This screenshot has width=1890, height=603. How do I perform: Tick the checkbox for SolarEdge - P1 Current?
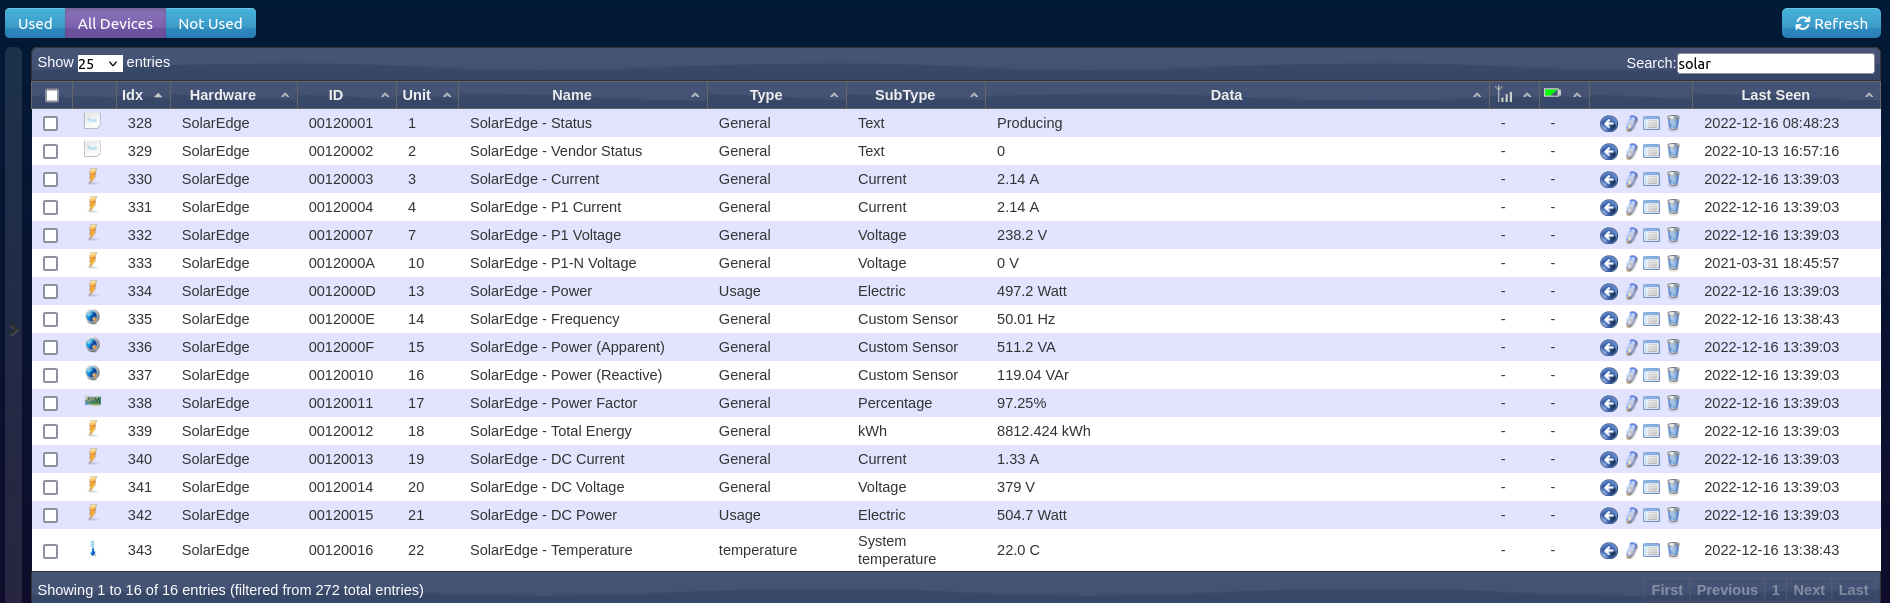[x=51, y=208]
